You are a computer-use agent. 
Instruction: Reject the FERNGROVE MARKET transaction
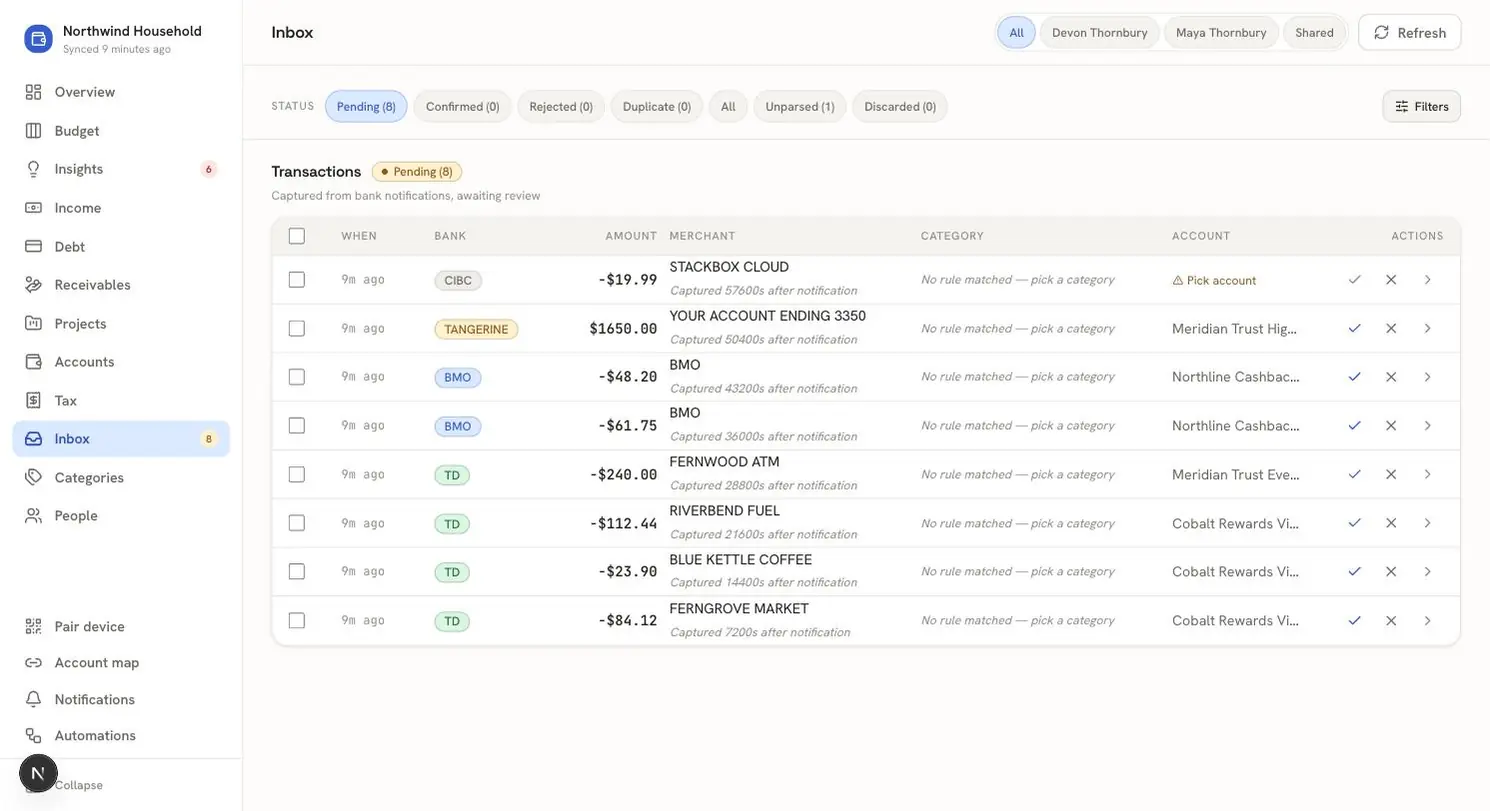tap(1391, 620)
